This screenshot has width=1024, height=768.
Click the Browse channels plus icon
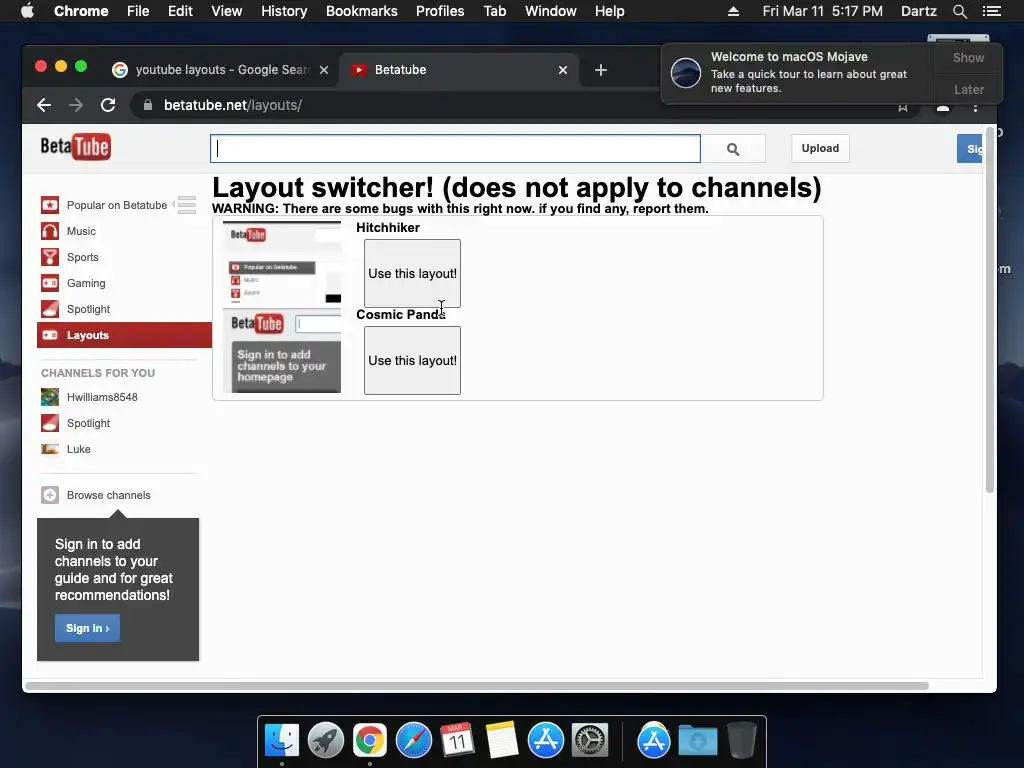tap(50, 495)
